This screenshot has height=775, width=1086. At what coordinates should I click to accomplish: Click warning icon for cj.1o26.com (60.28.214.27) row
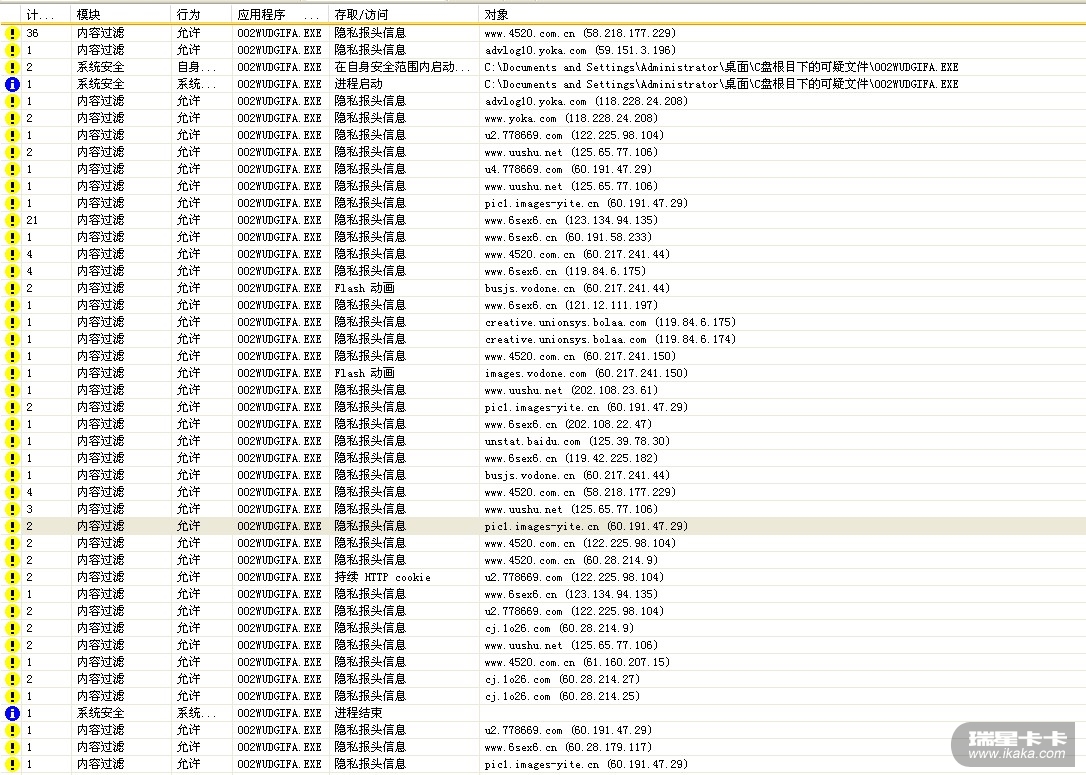(x=12, y=679)
